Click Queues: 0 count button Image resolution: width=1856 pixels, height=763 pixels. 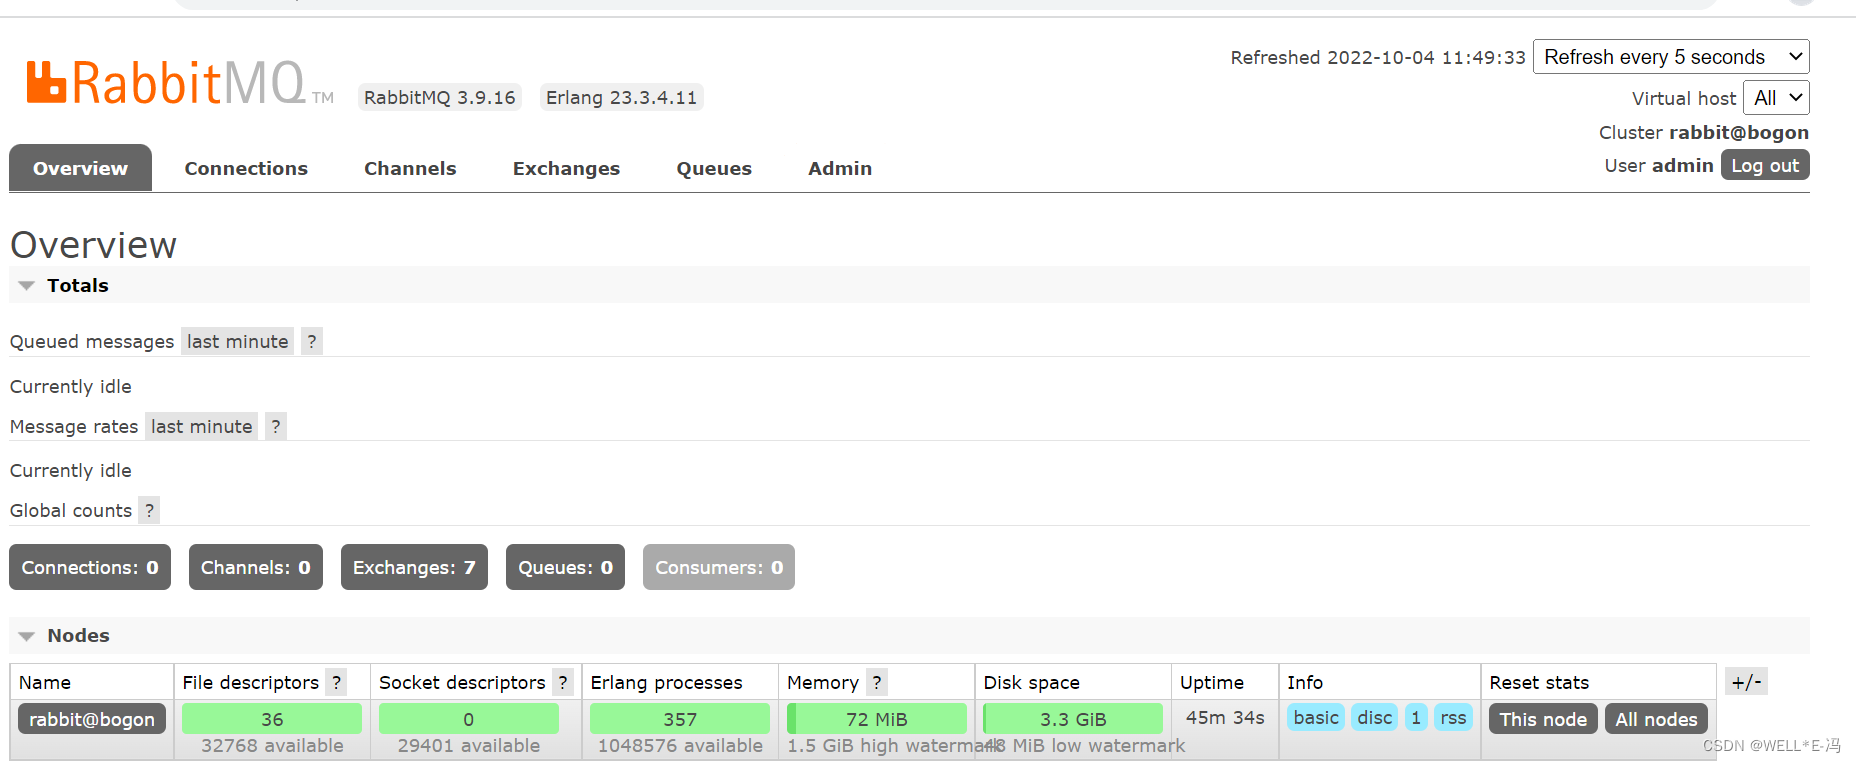point(565,568)
